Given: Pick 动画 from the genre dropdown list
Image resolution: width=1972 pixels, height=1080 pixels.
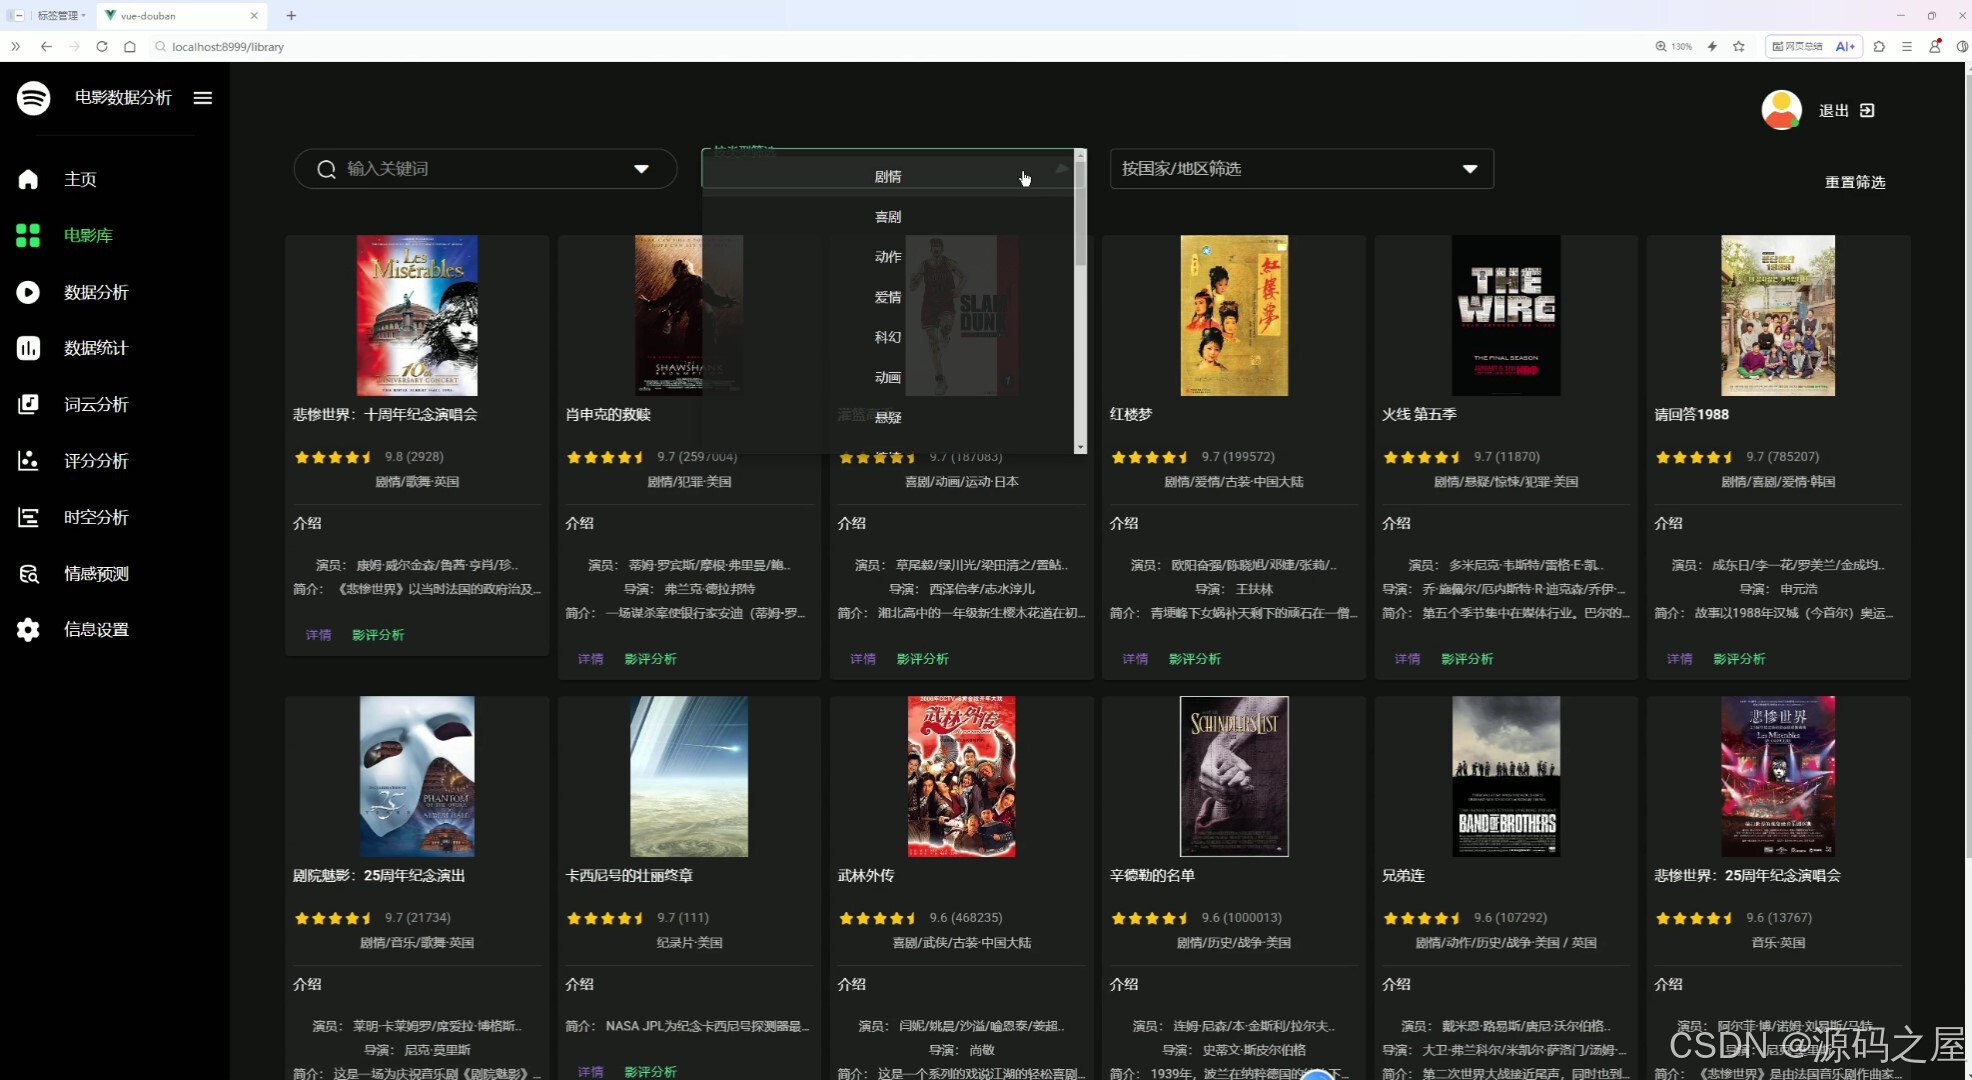Looking at the screenshot, I should 887,377.
